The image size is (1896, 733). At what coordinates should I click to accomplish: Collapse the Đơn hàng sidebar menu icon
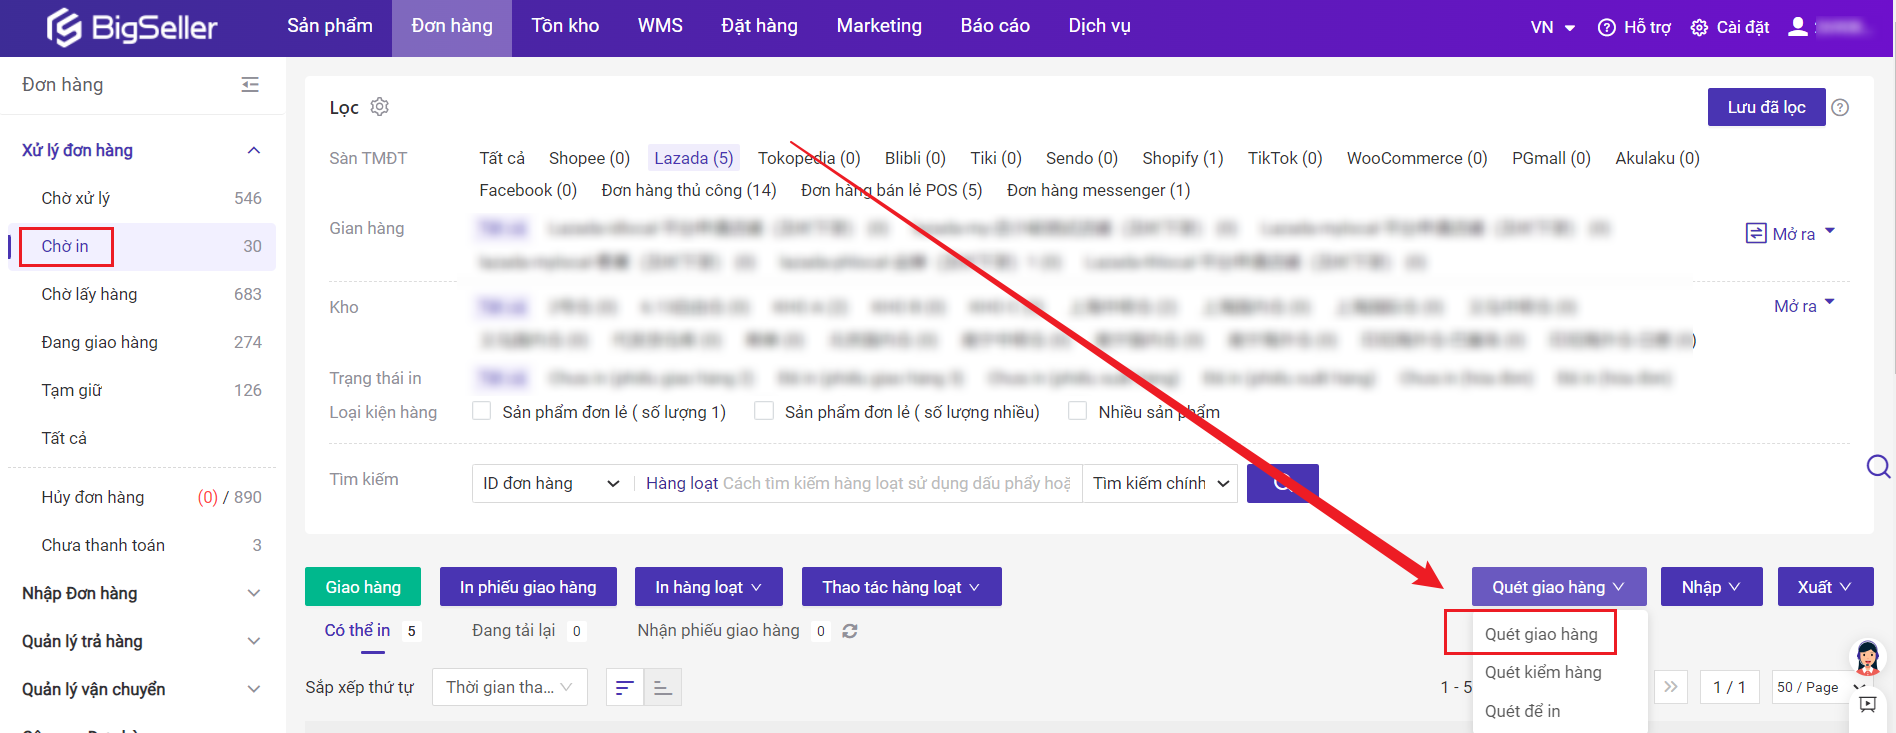pos(250,85)
